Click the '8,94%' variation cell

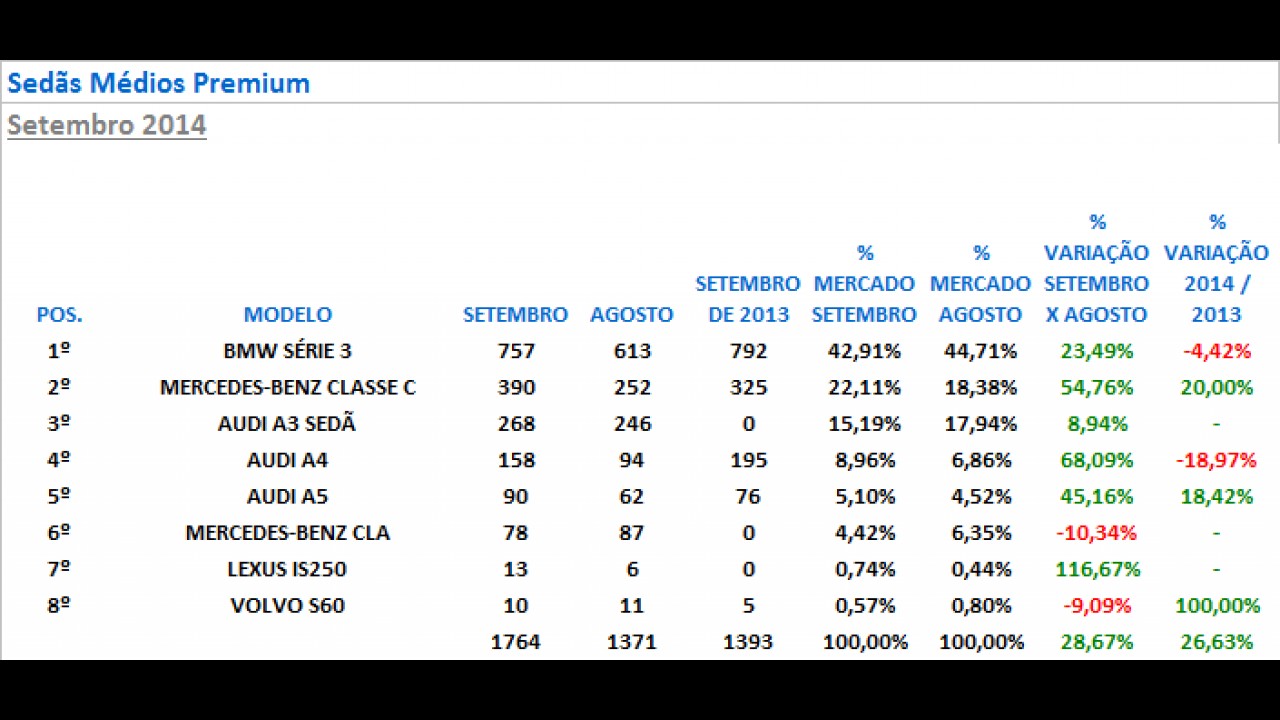coord(1097,424)
